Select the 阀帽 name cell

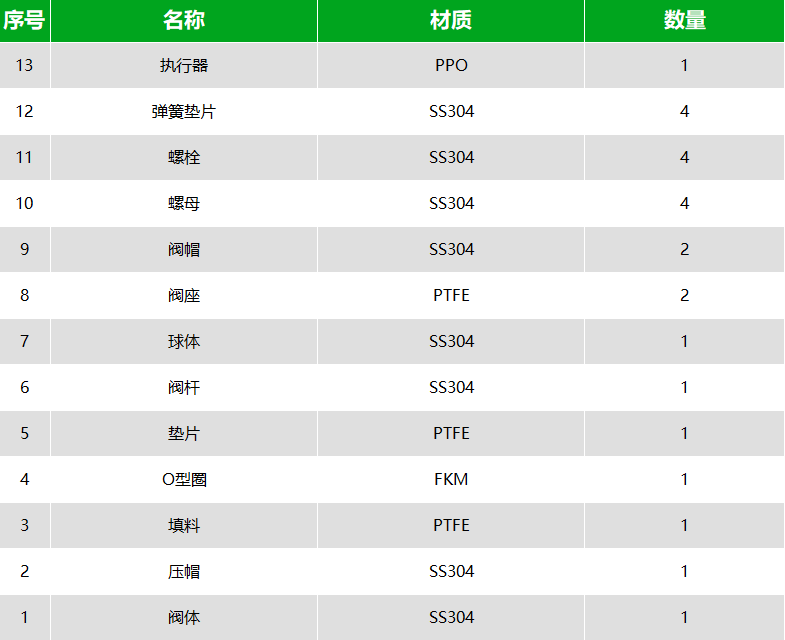(184, 249)
